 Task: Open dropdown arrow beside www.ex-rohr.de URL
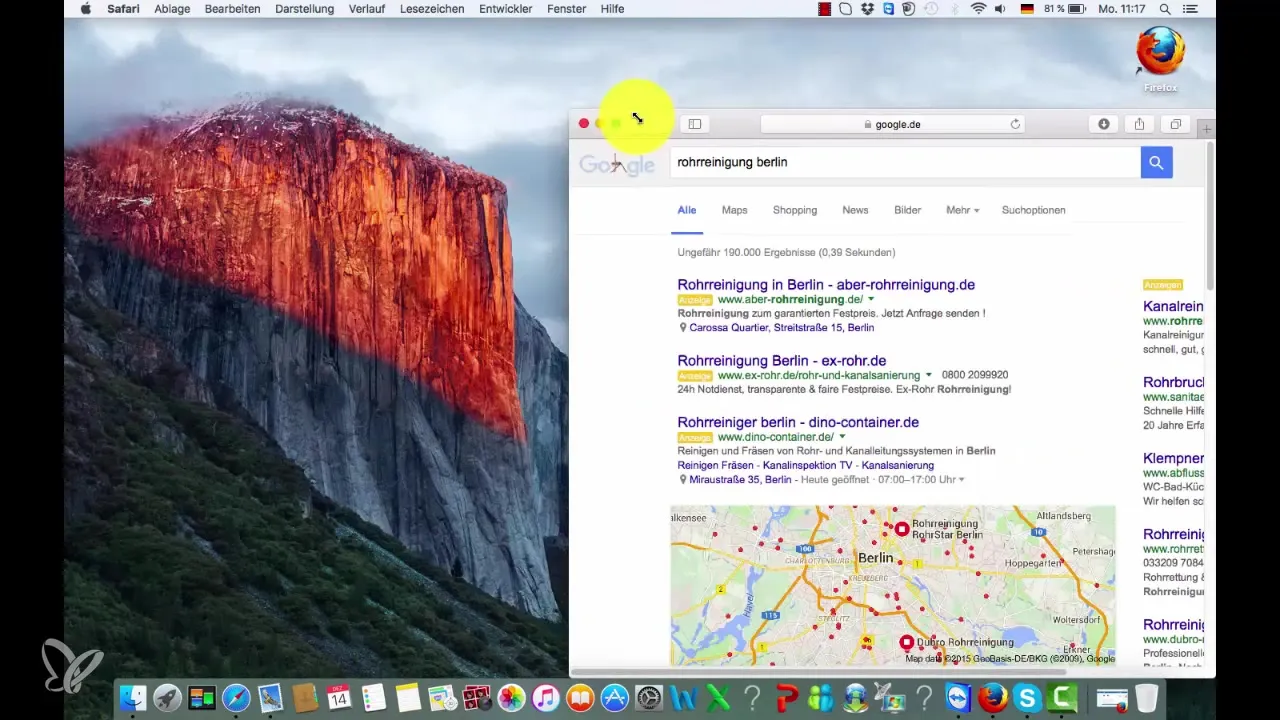929,375
